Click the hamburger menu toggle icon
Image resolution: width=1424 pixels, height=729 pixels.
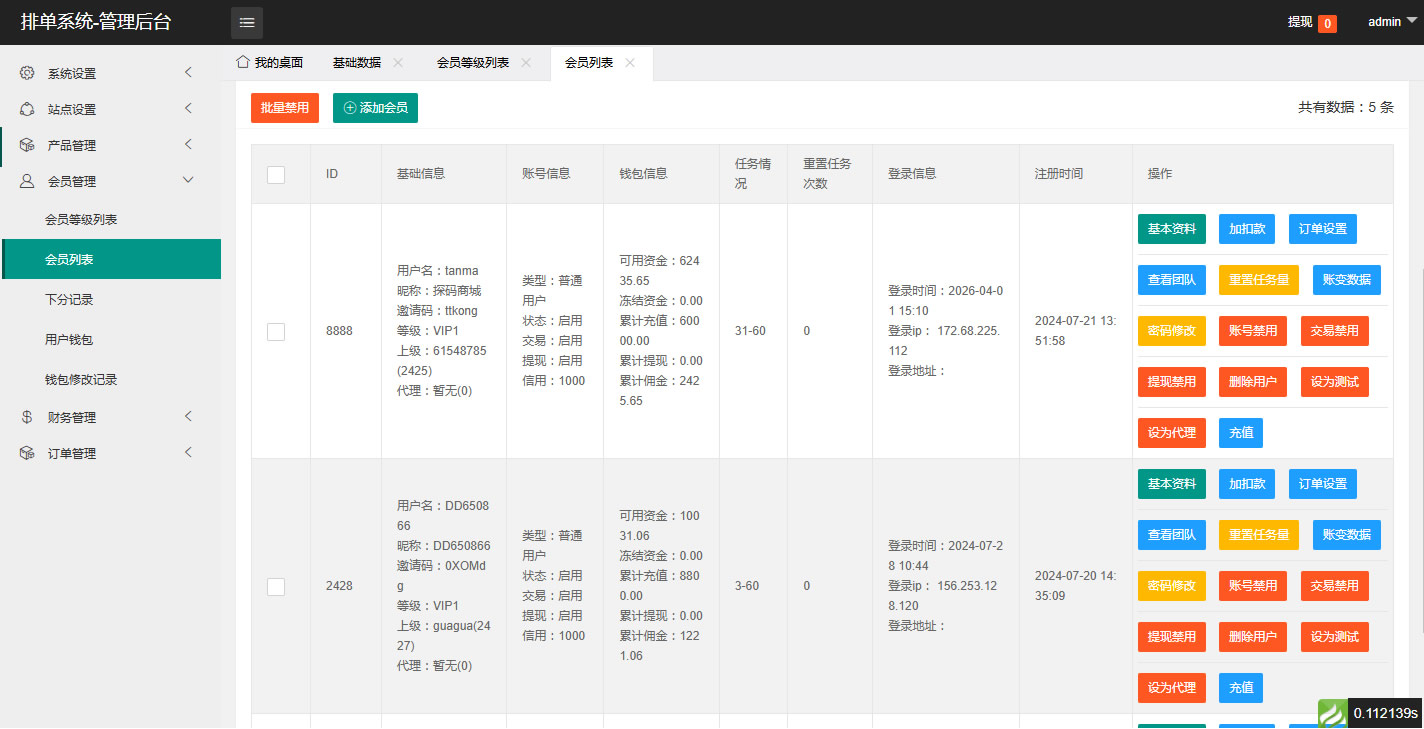pyautogui.click(x=247, y=22)
